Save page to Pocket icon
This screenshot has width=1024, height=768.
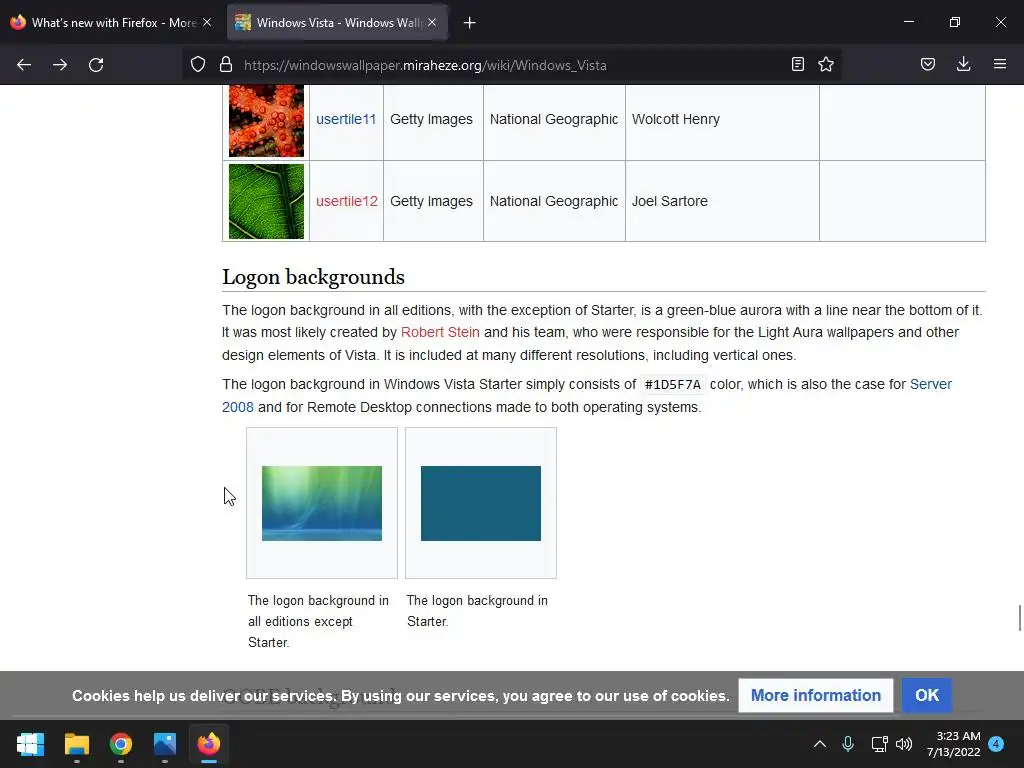(927, 64)
